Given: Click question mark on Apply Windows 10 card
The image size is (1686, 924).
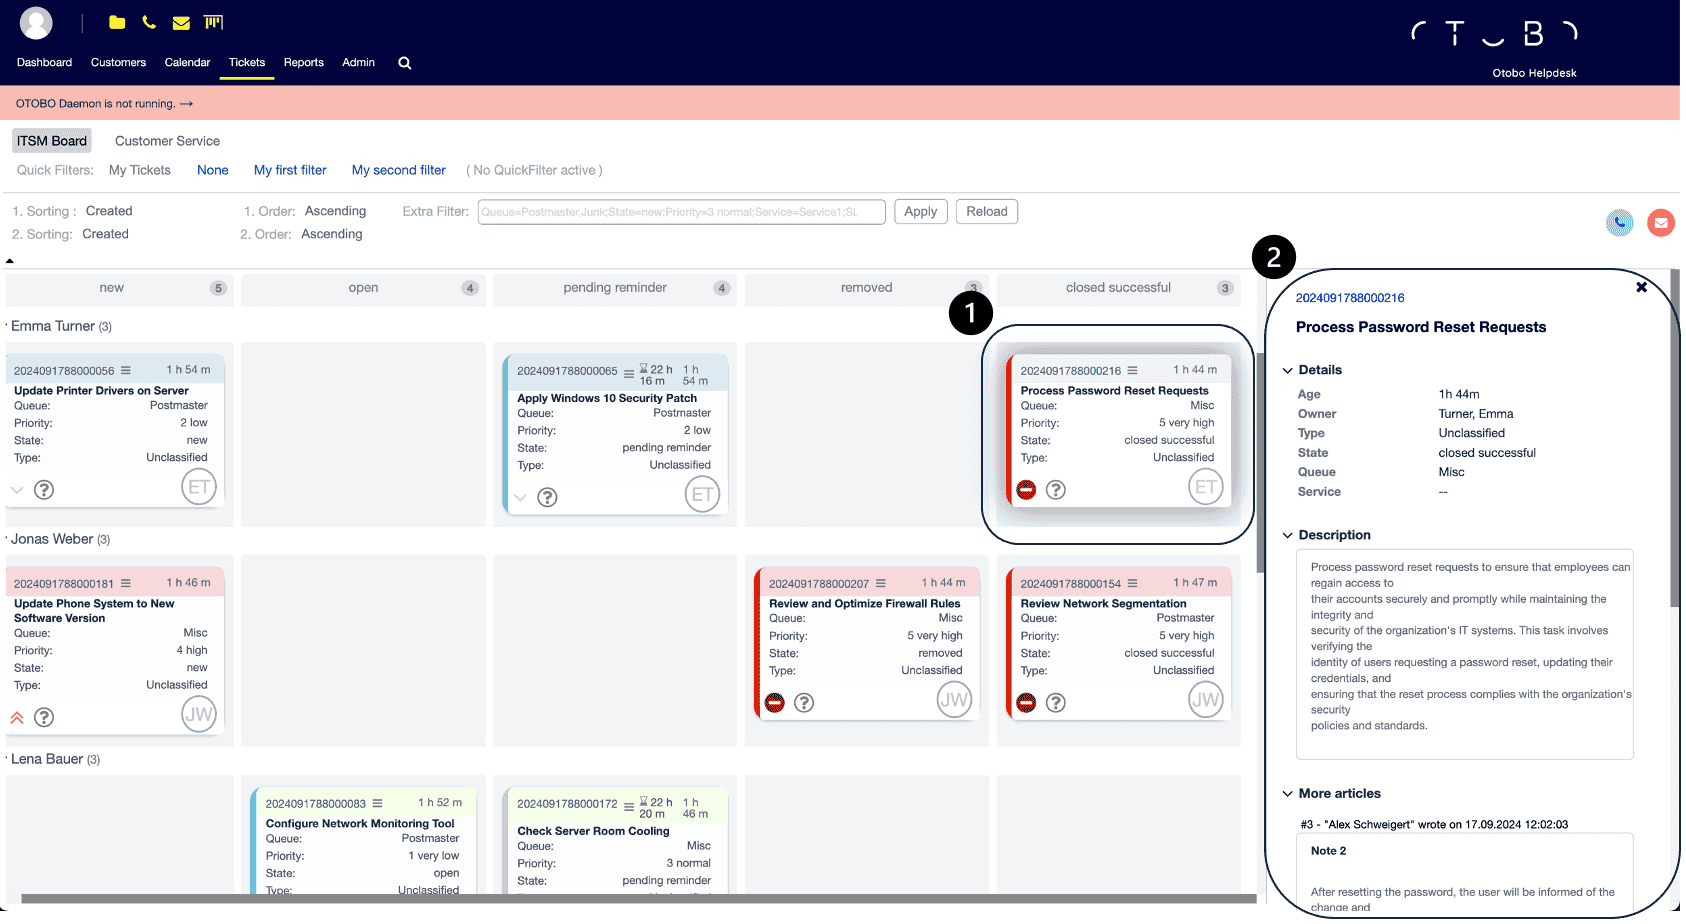Looking at the screenshot, I should point(547,497).
